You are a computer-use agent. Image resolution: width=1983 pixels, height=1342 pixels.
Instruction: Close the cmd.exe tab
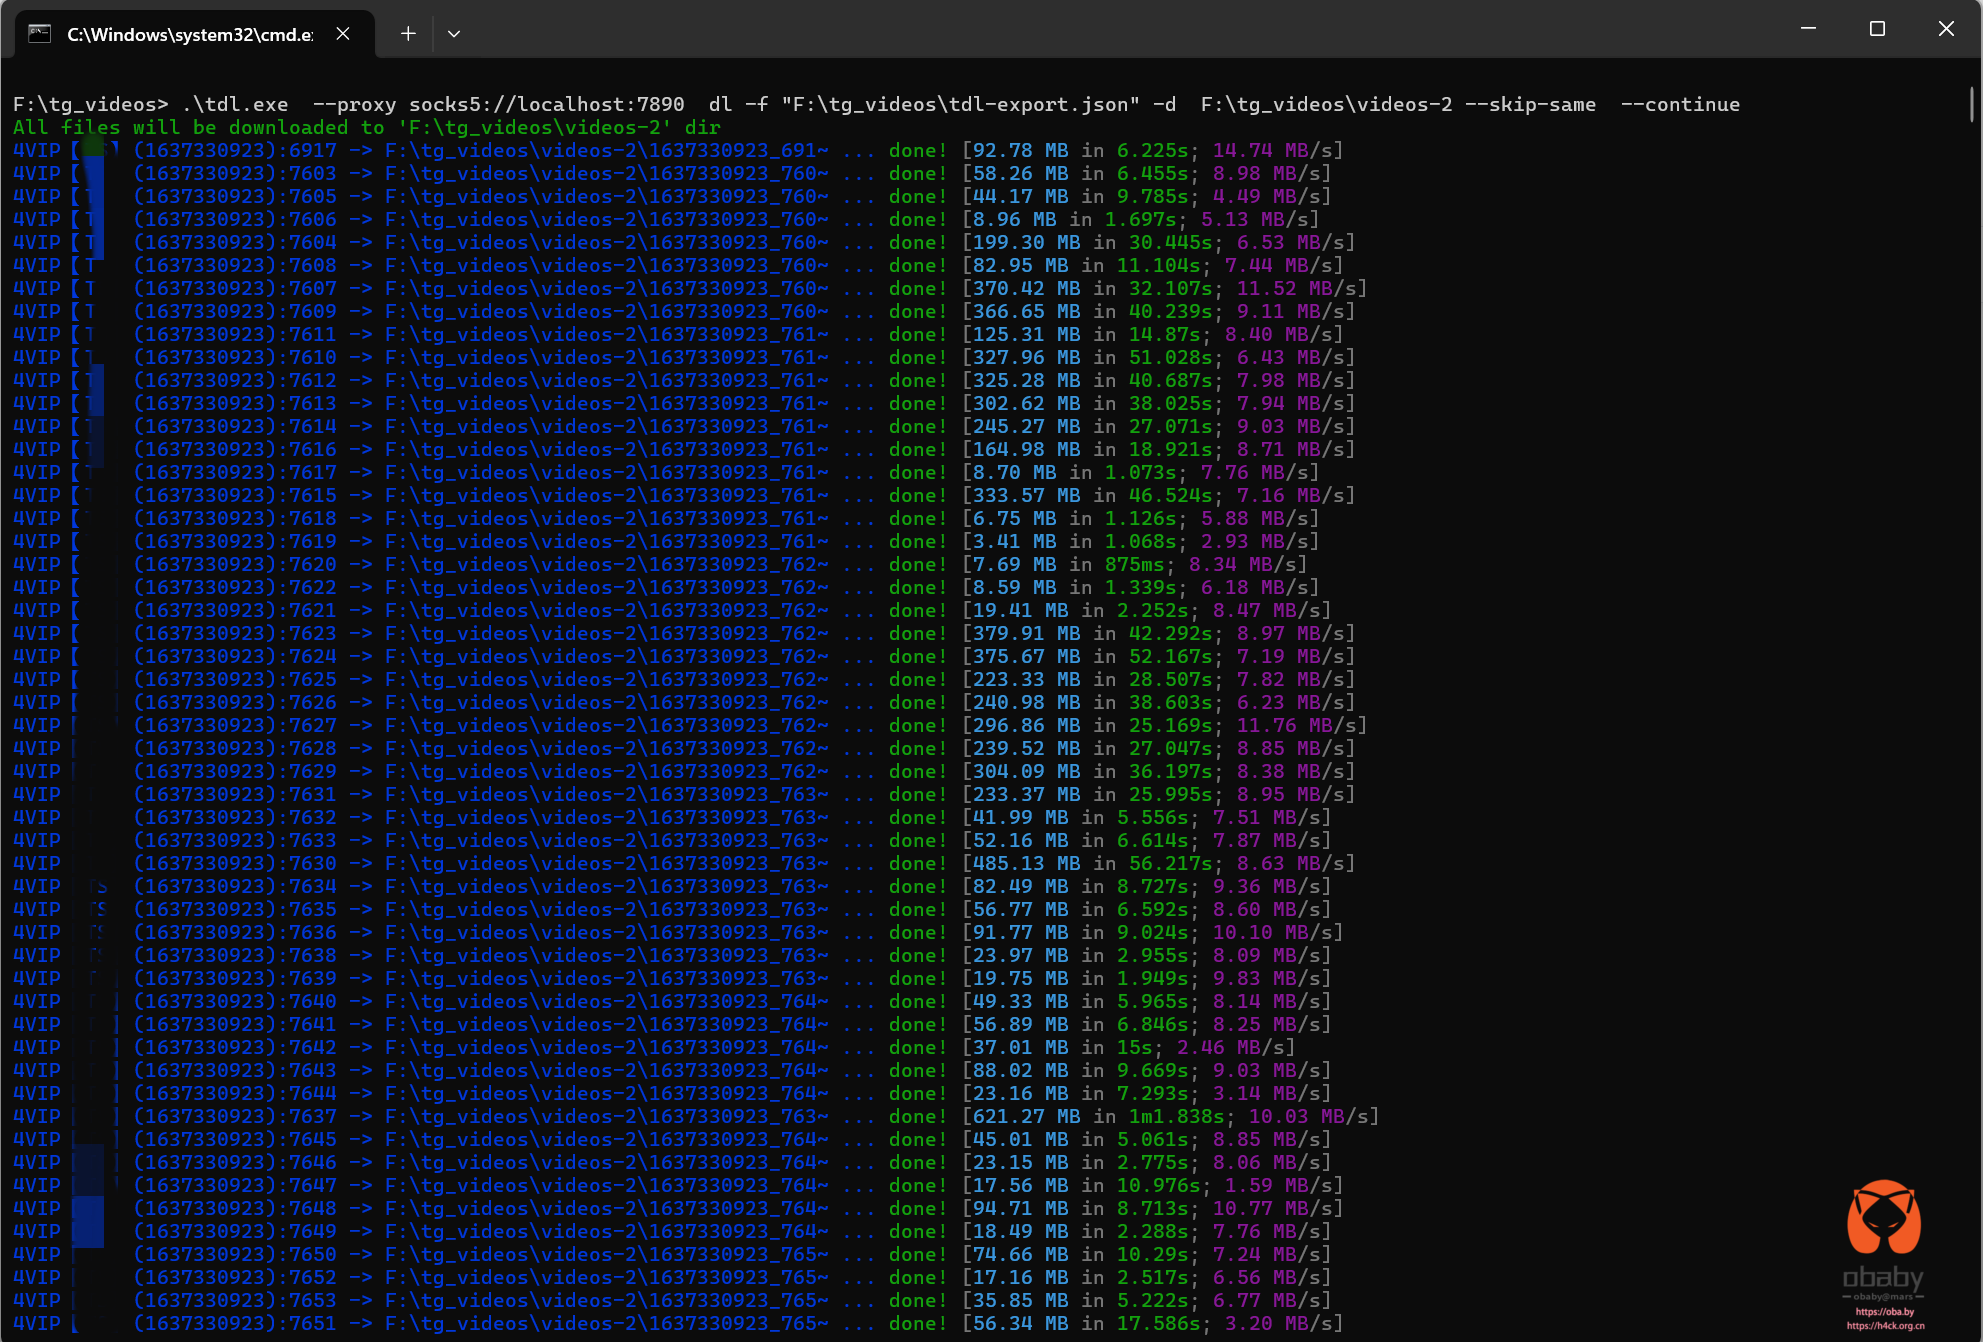[x=343, y=34]
